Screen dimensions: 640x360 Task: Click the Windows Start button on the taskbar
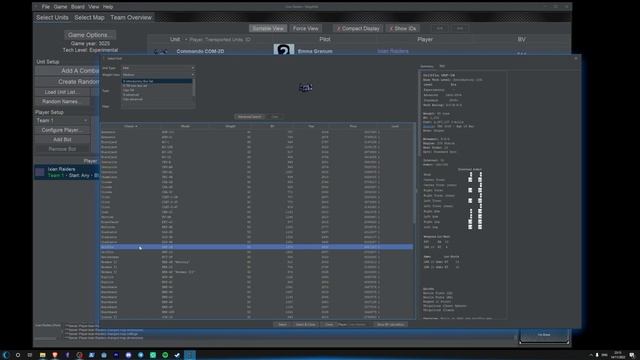coord(6,355)
